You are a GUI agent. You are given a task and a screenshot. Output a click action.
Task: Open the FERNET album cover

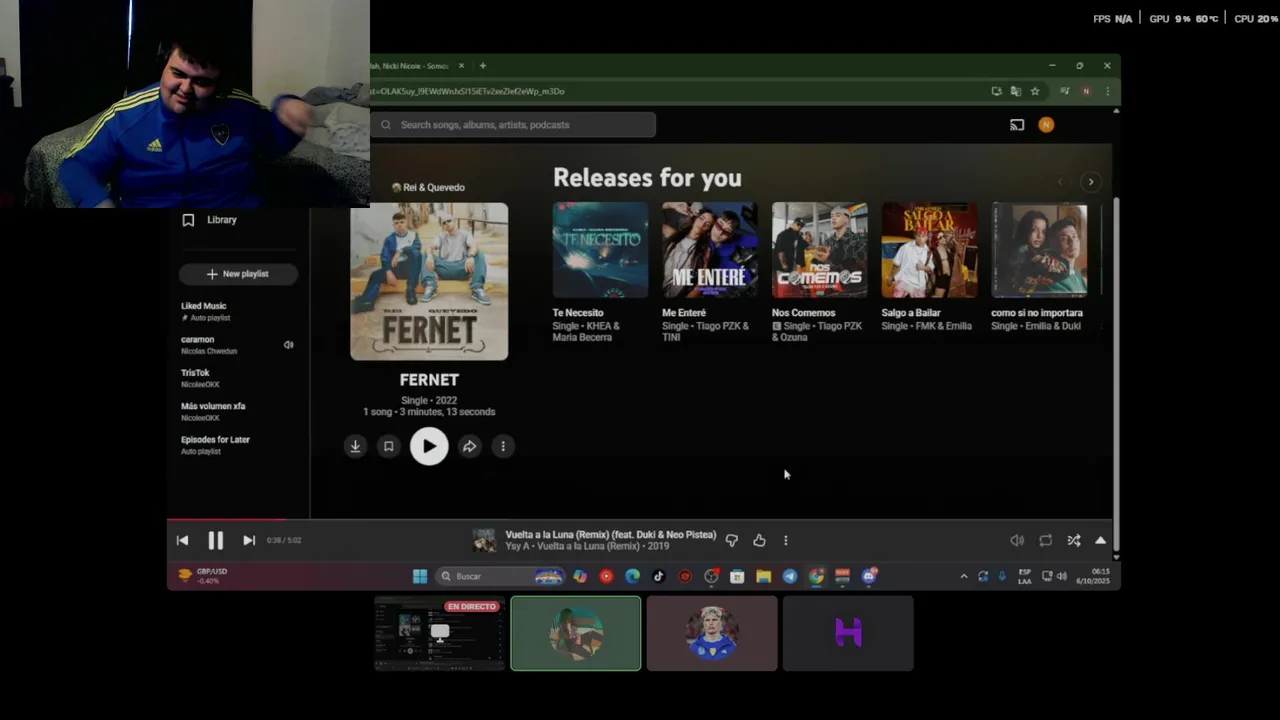point(429,281)
